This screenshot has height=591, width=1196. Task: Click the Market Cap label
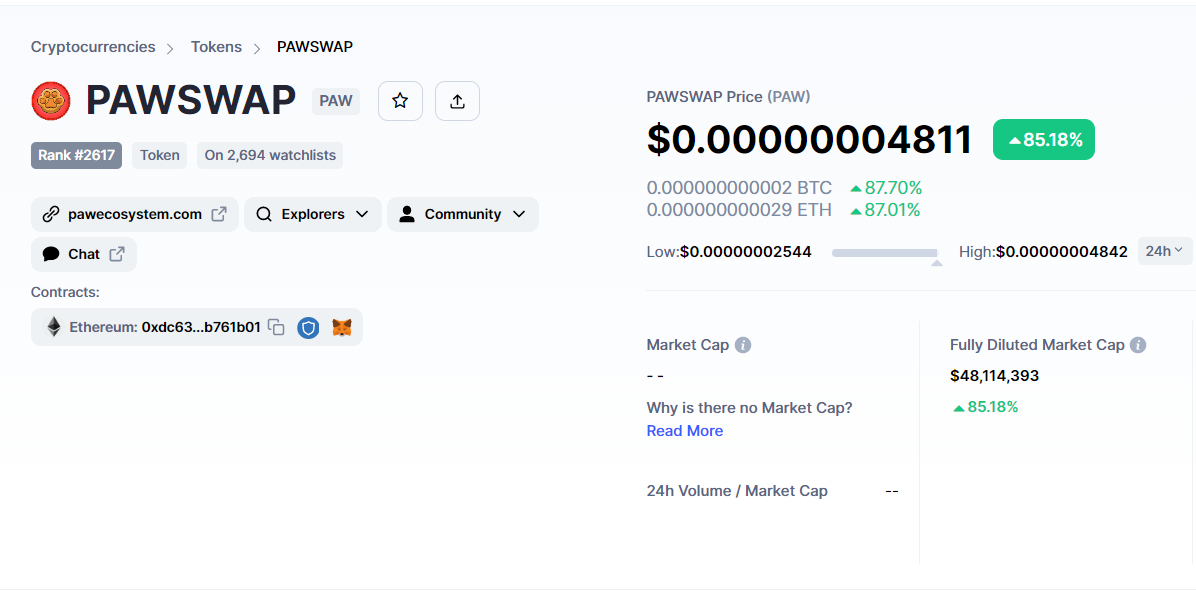coord(688,345)
